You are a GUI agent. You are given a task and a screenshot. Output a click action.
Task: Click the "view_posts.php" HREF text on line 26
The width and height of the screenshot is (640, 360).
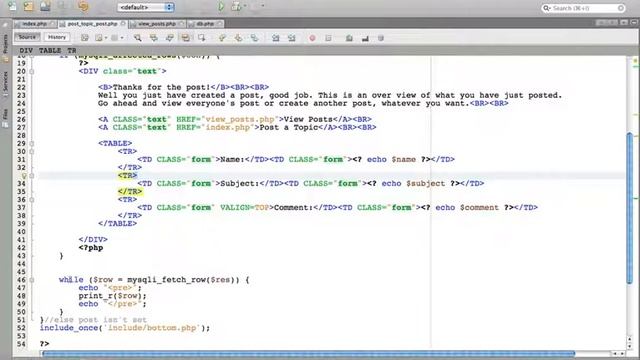point(240,119)
